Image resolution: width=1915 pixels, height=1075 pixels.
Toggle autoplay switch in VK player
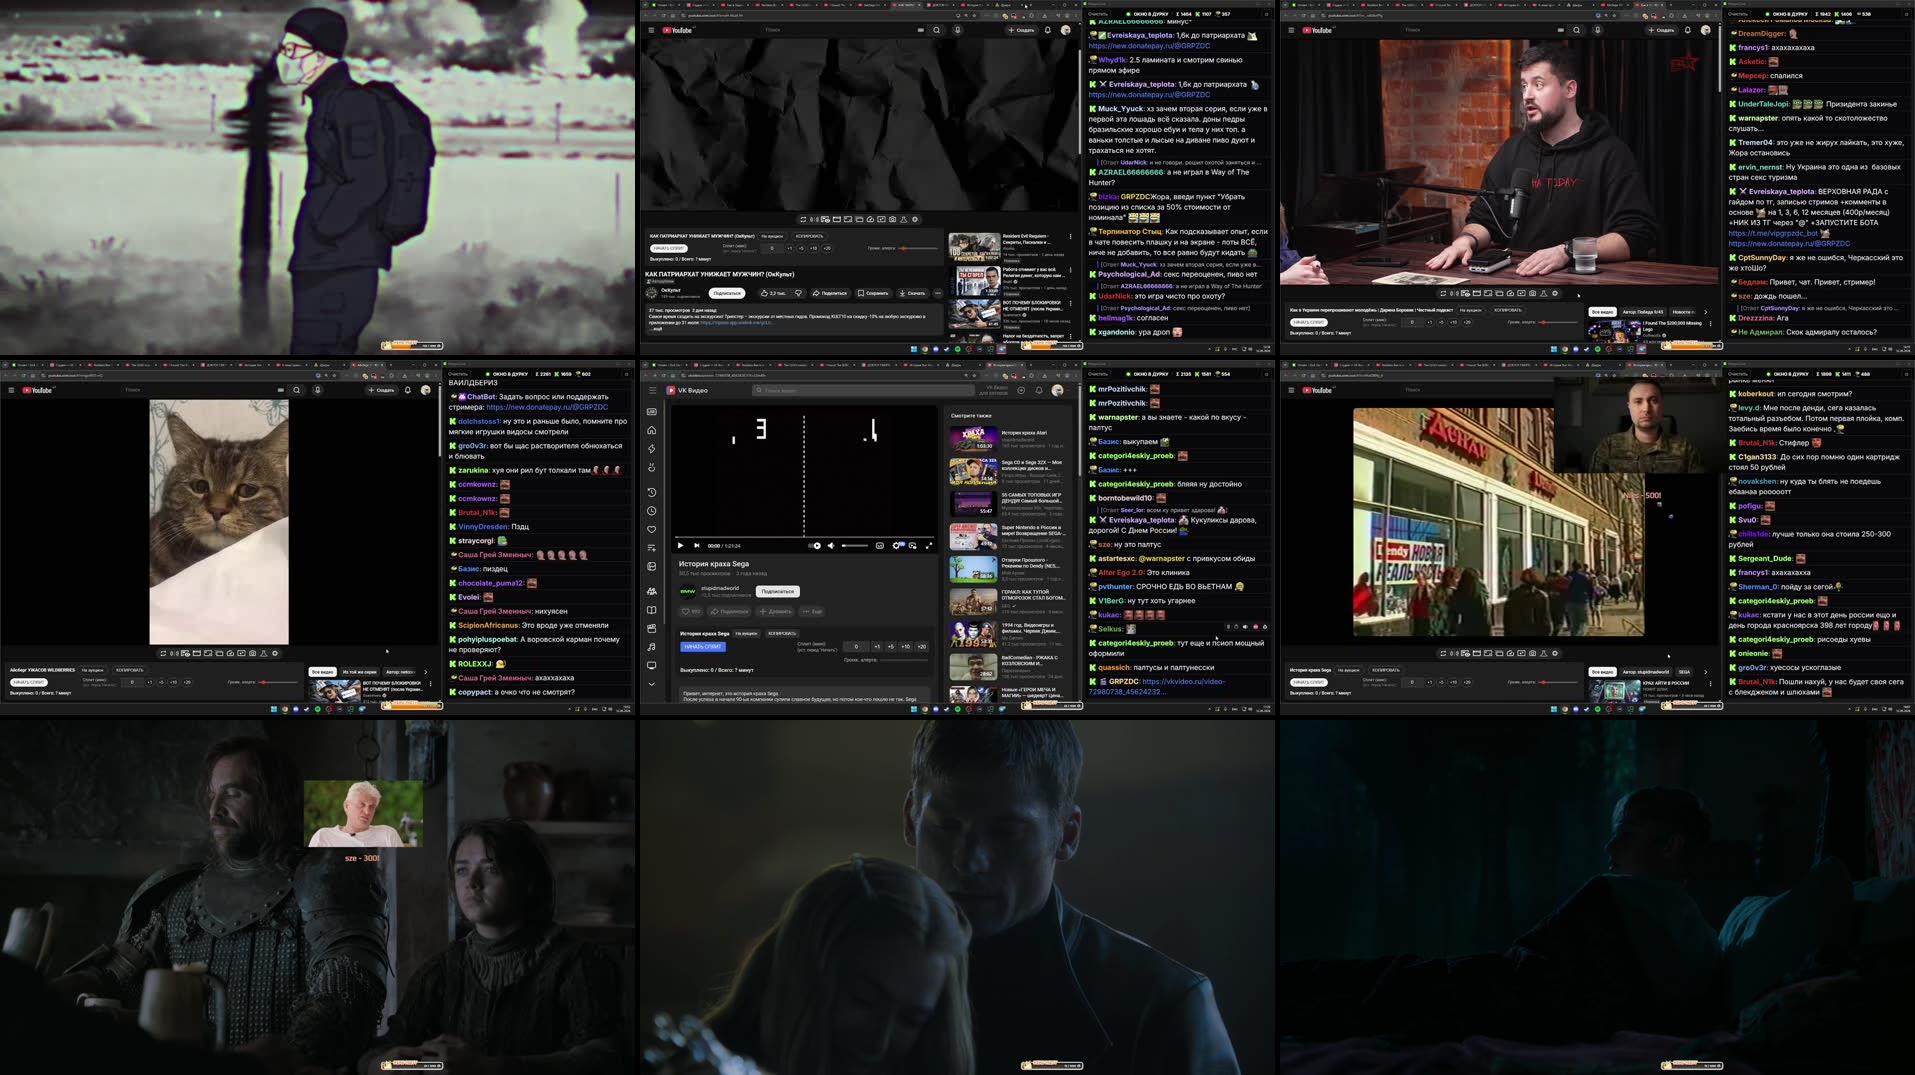[815, 545]
